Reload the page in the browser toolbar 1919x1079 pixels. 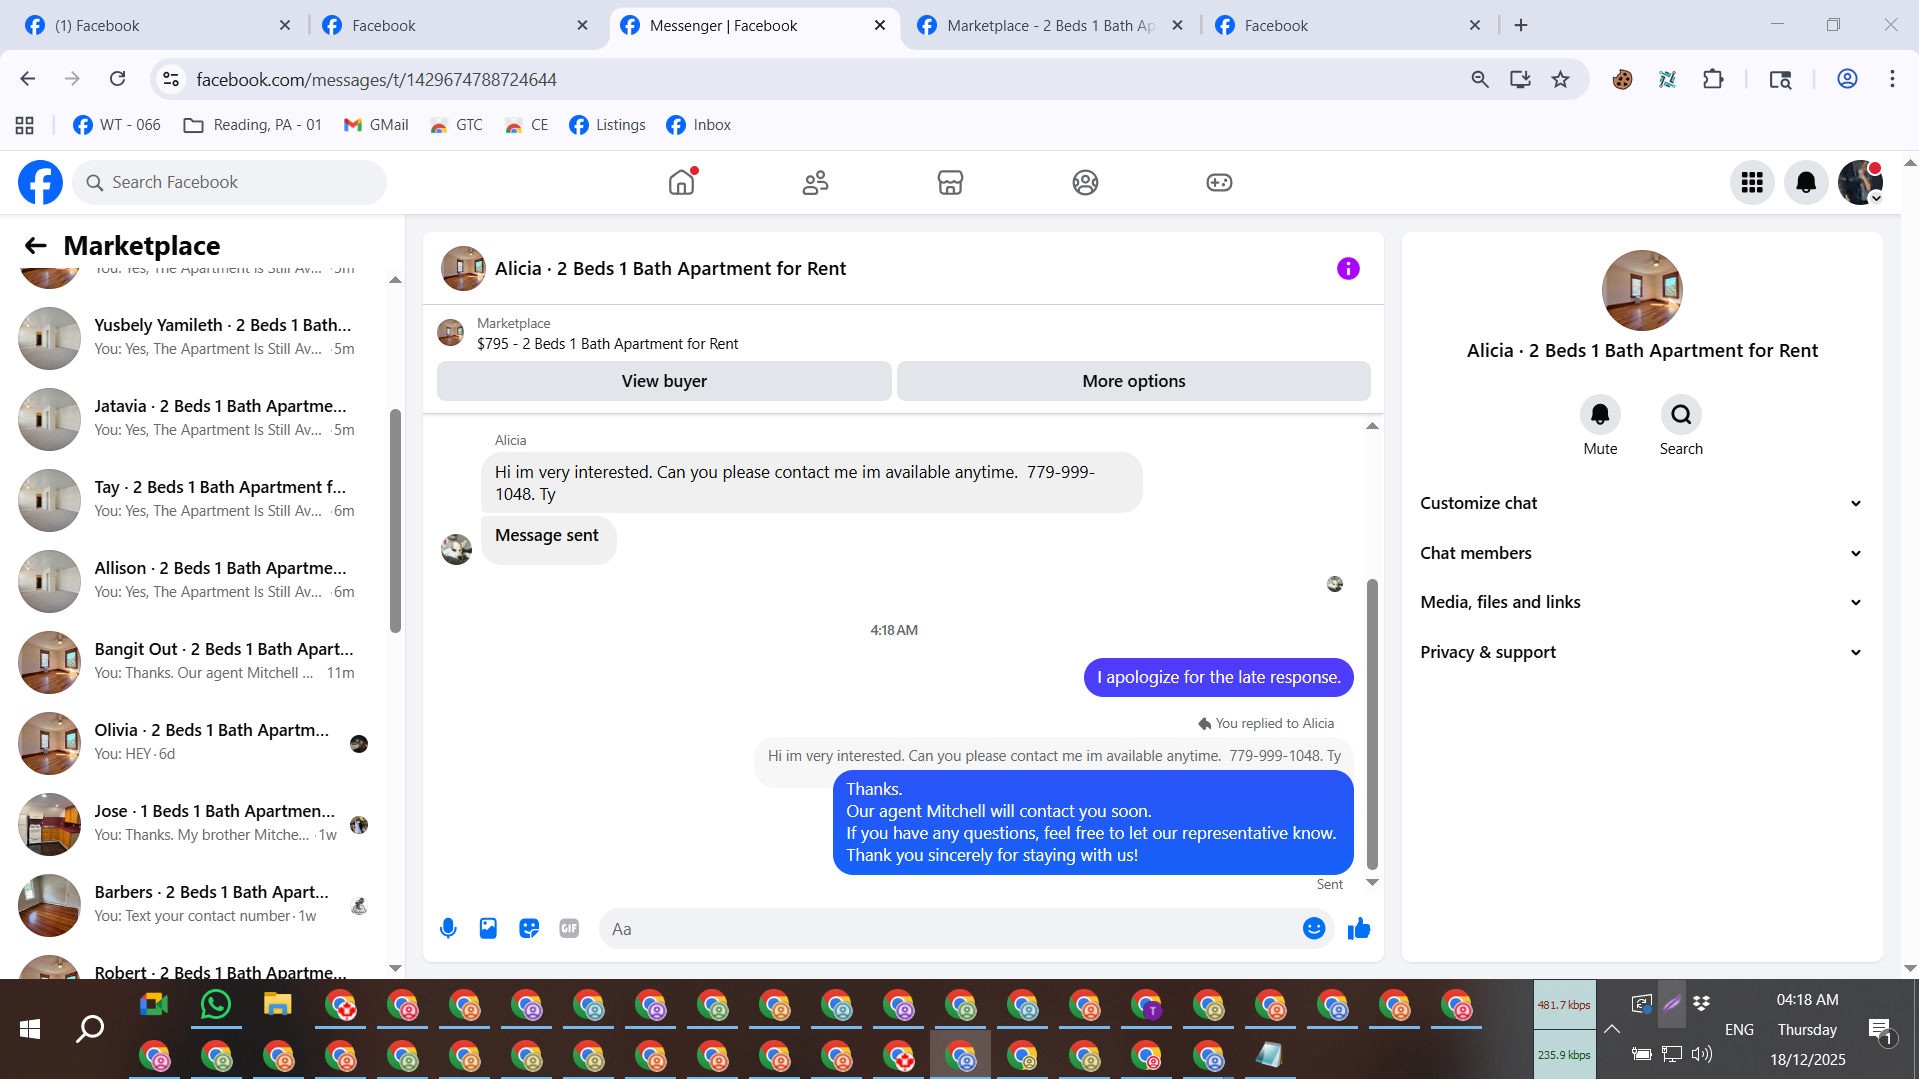coord(118,79)
